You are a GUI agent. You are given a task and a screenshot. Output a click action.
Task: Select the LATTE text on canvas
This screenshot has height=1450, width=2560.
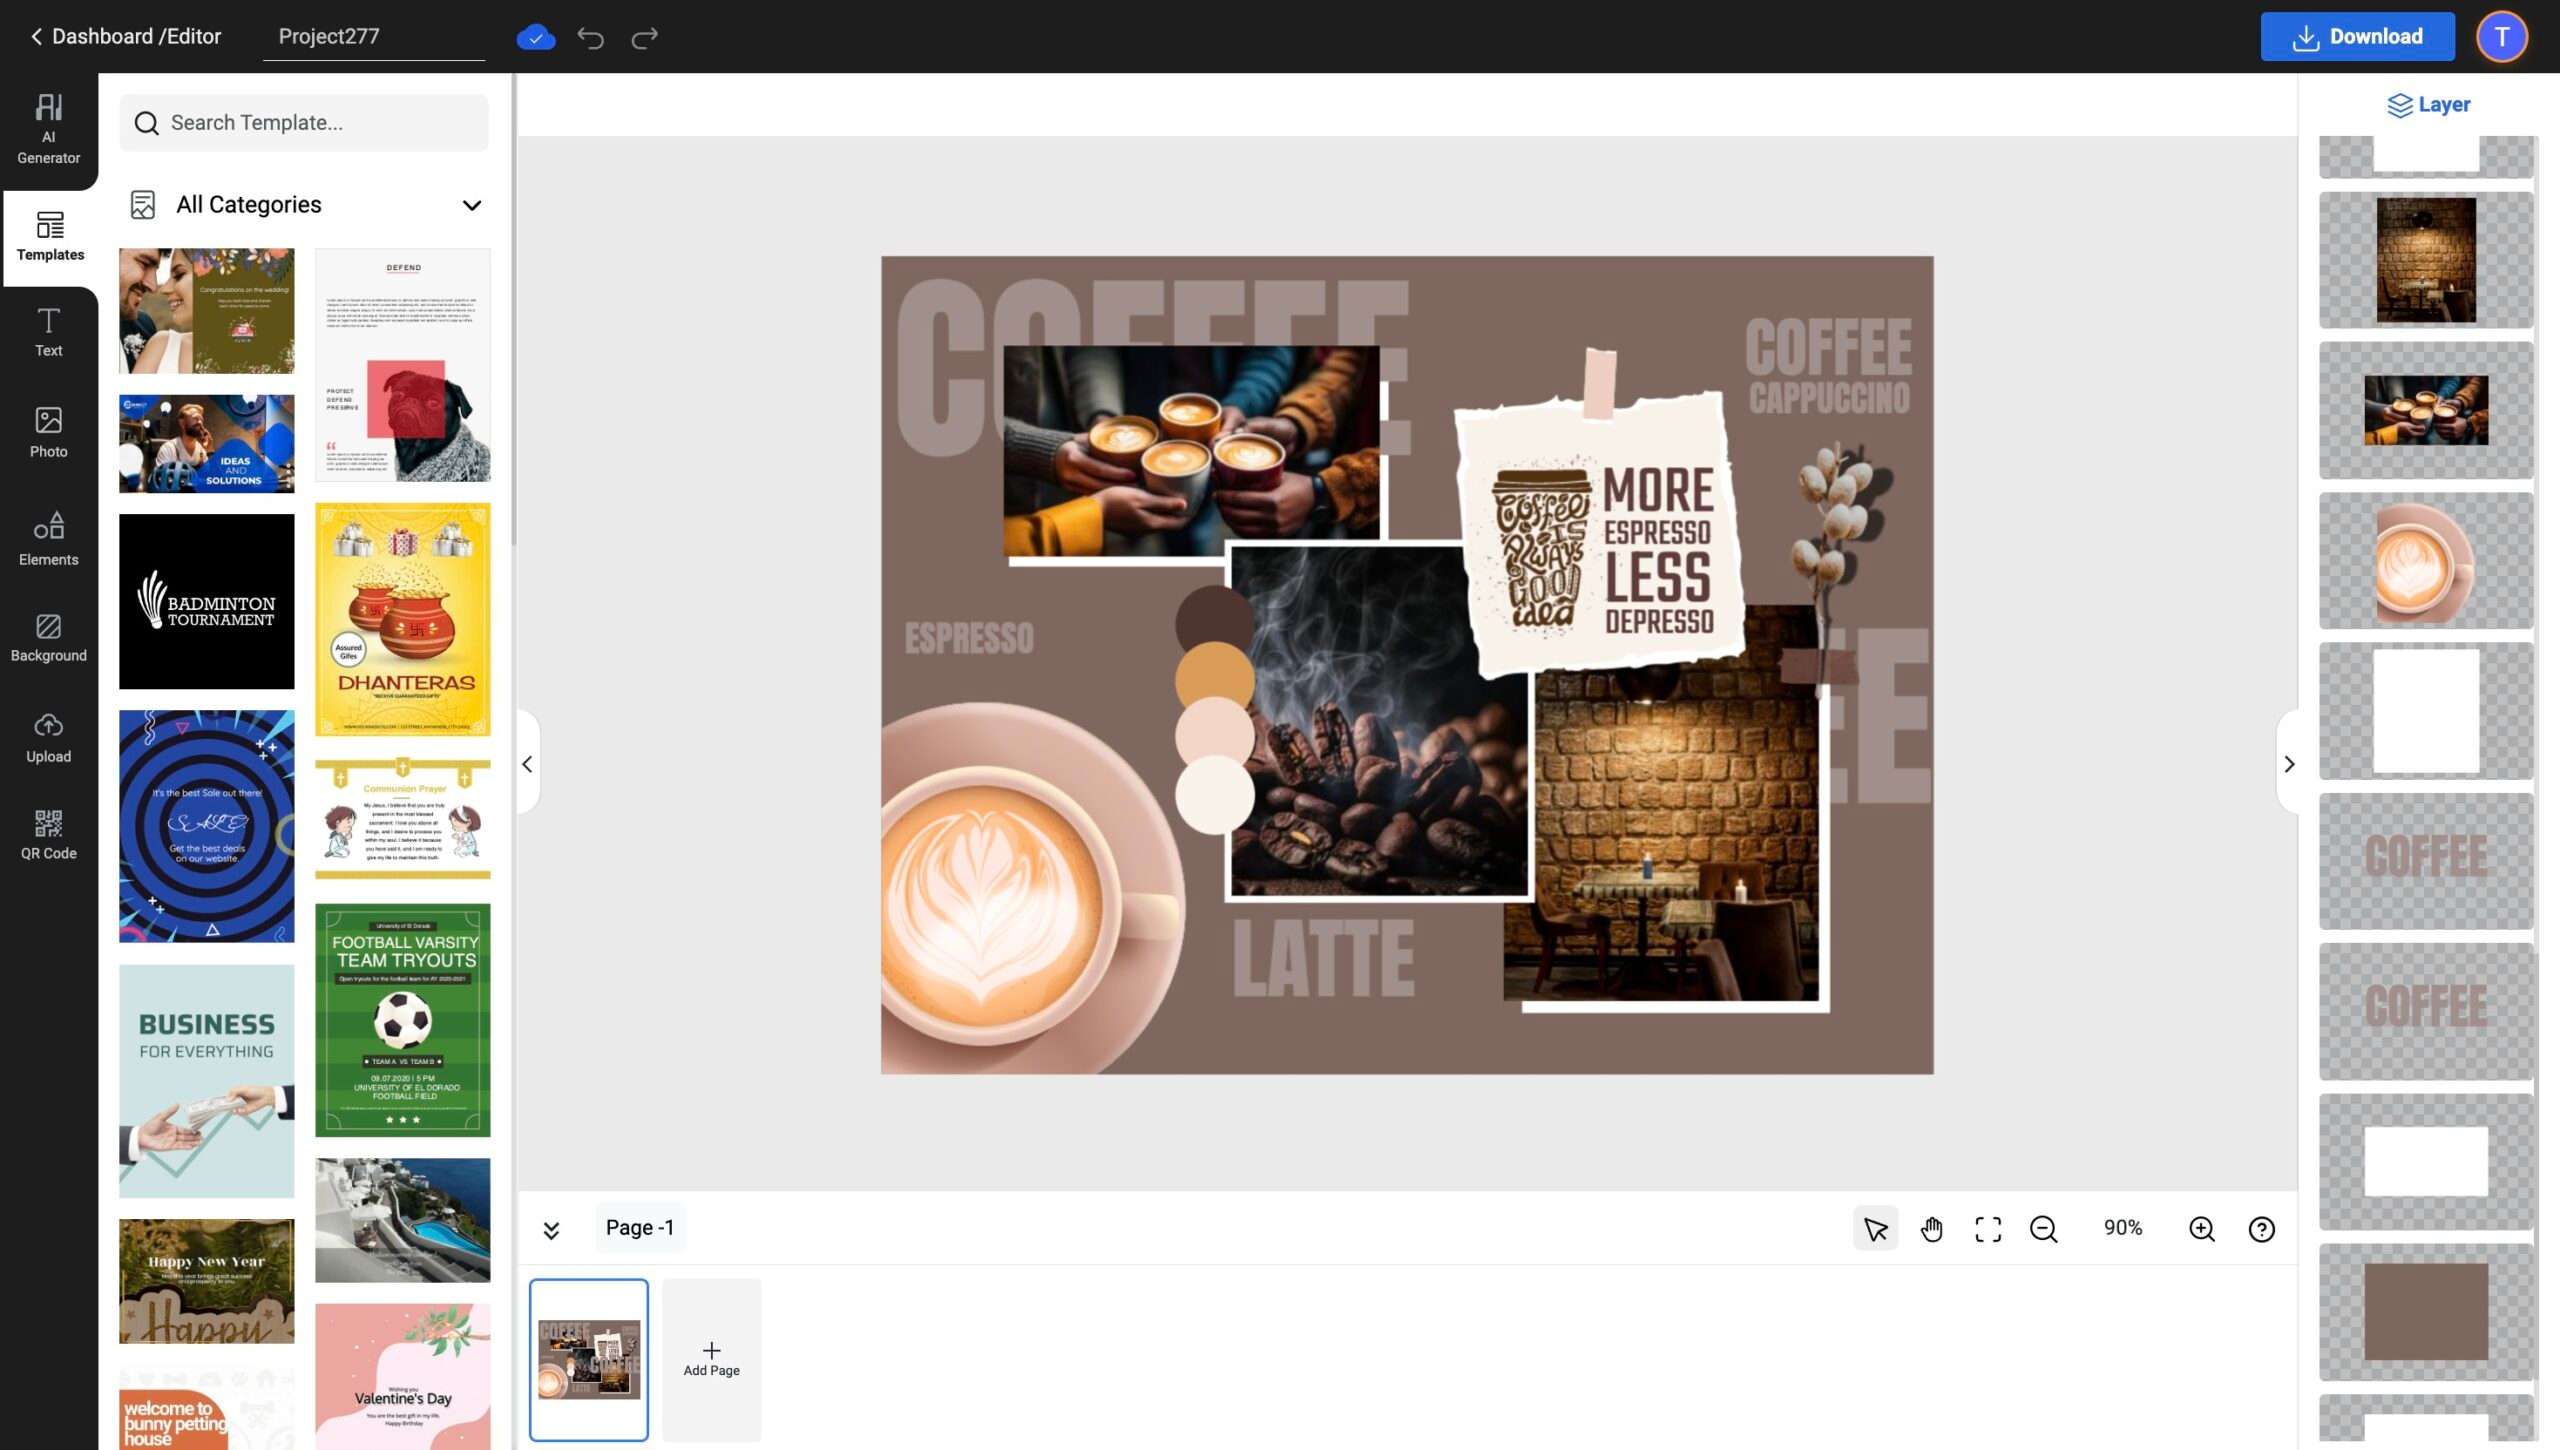(x=1324, y=958)
